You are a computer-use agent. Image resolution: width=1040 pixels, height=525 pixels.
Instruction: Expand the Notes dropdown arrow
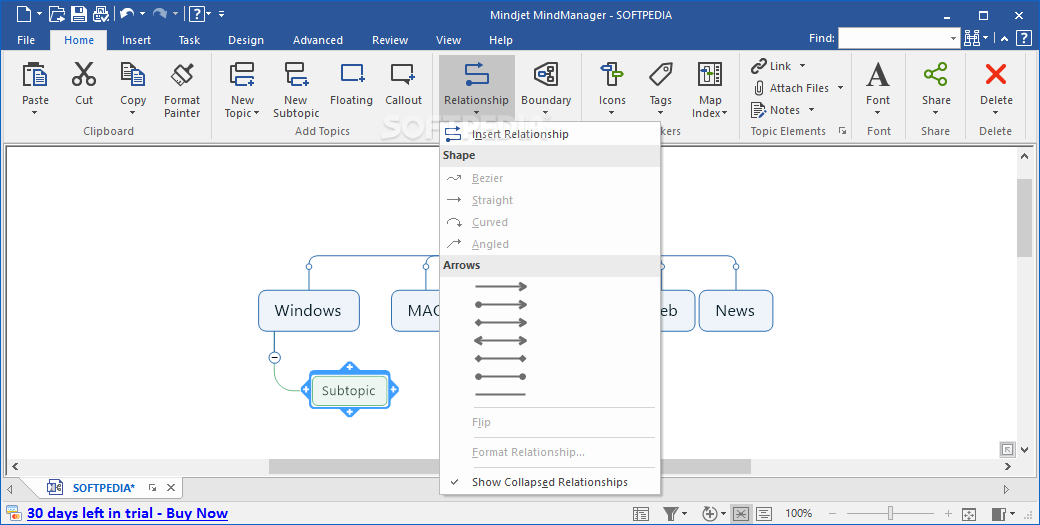[x=811, y=109]
